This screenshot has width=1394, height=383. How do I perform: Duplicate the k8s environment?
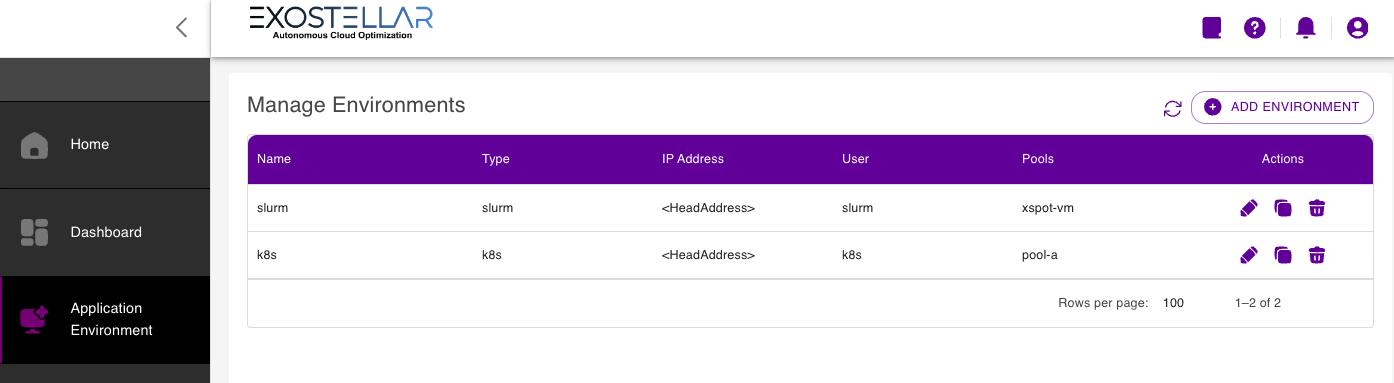pos(1283,255)
